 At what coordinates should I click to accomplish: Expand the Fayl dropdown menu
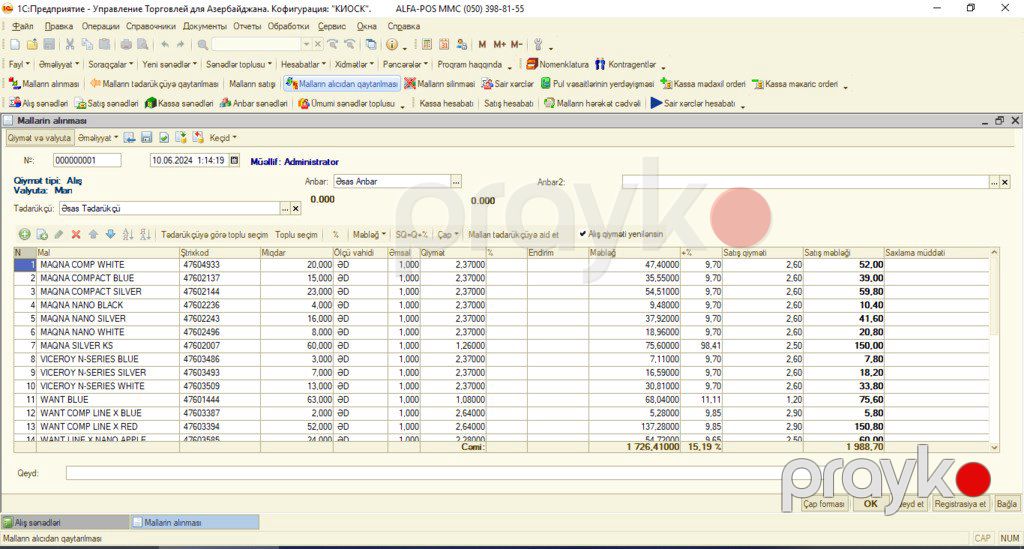coord(19,65)
